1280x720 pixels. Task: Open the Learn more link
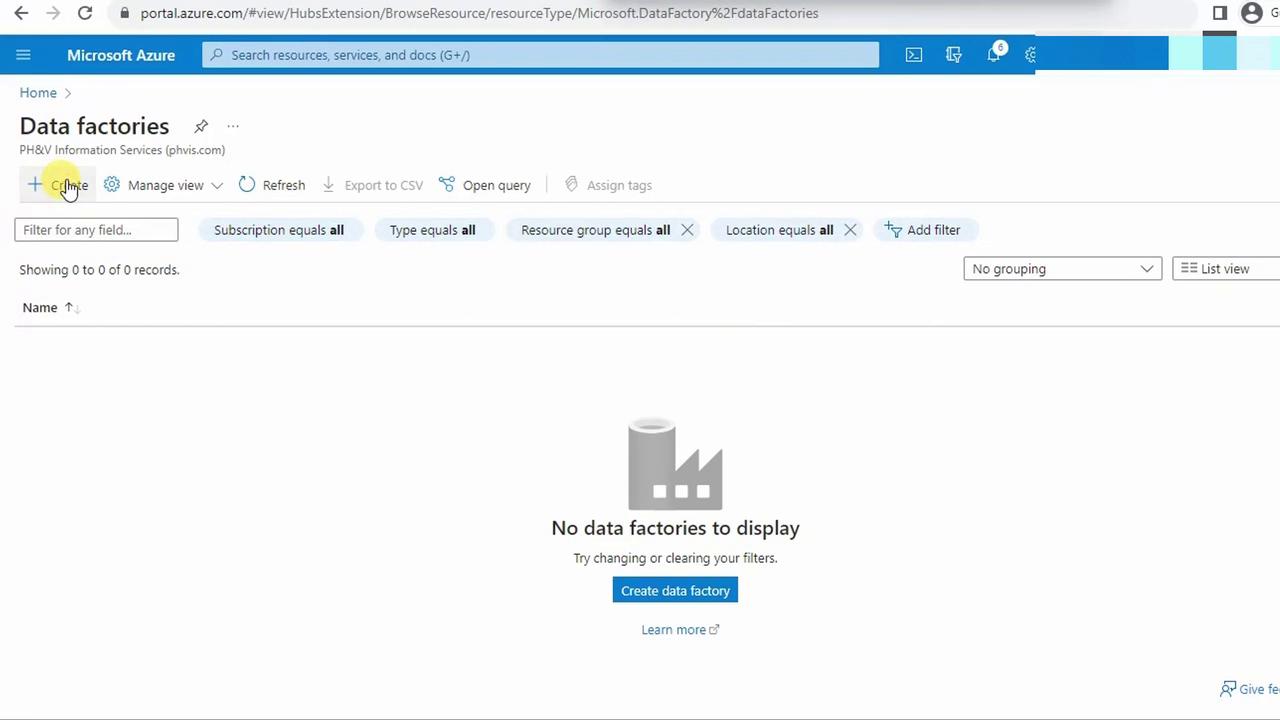pyautogui.click(x=680, y=630)
